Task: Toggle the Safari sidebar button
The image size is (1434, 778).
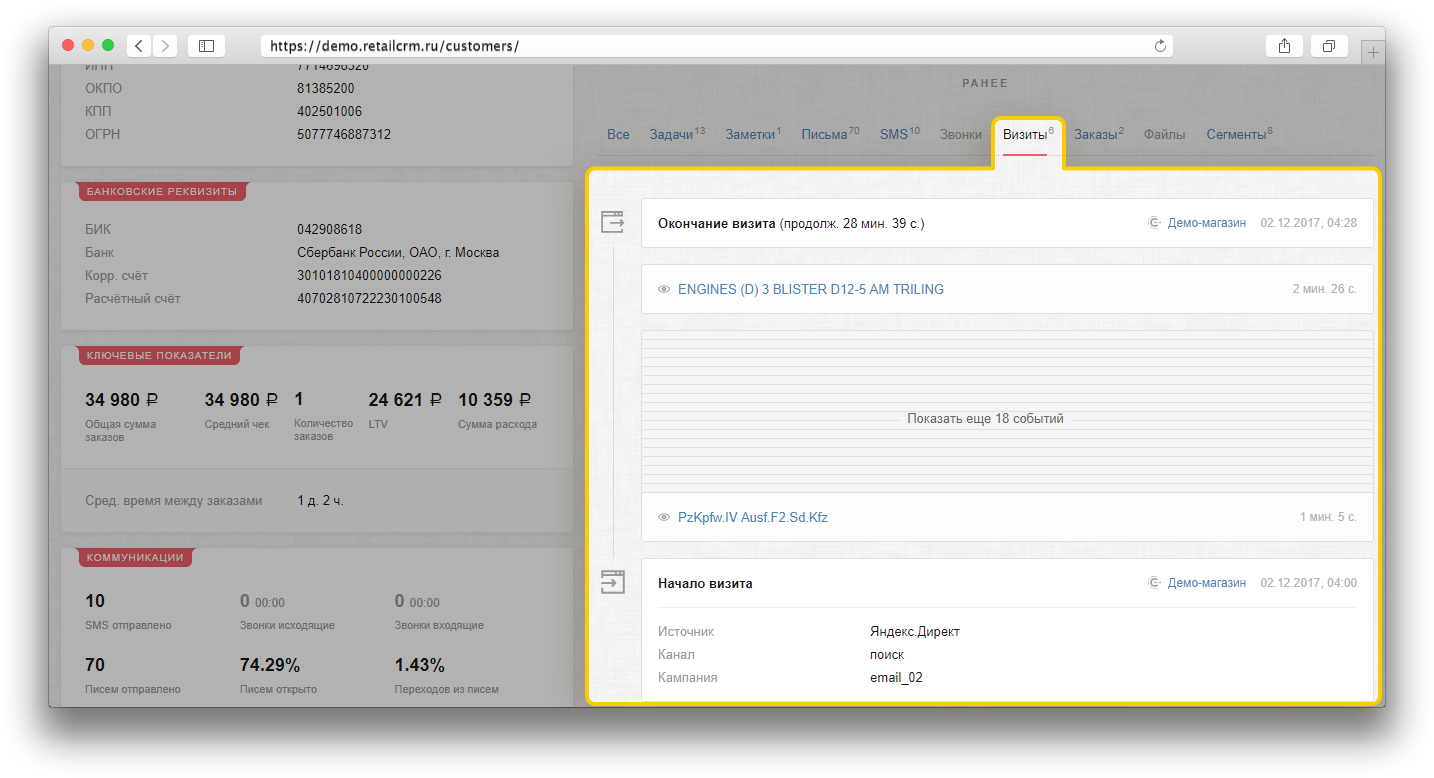Action: [206, 46]
